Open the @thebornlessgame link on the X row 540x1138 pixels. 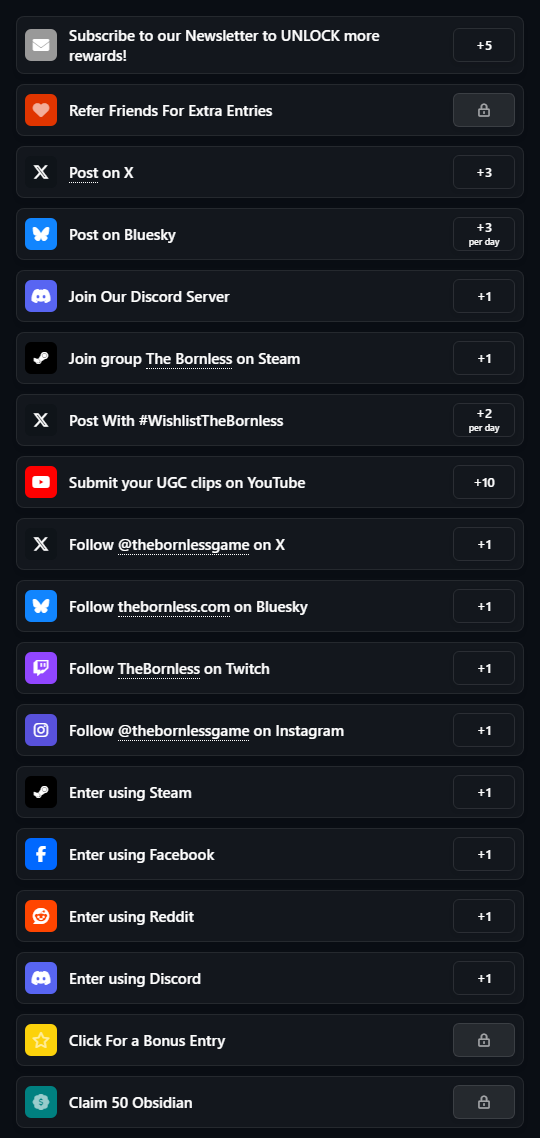tap(184, 544)
